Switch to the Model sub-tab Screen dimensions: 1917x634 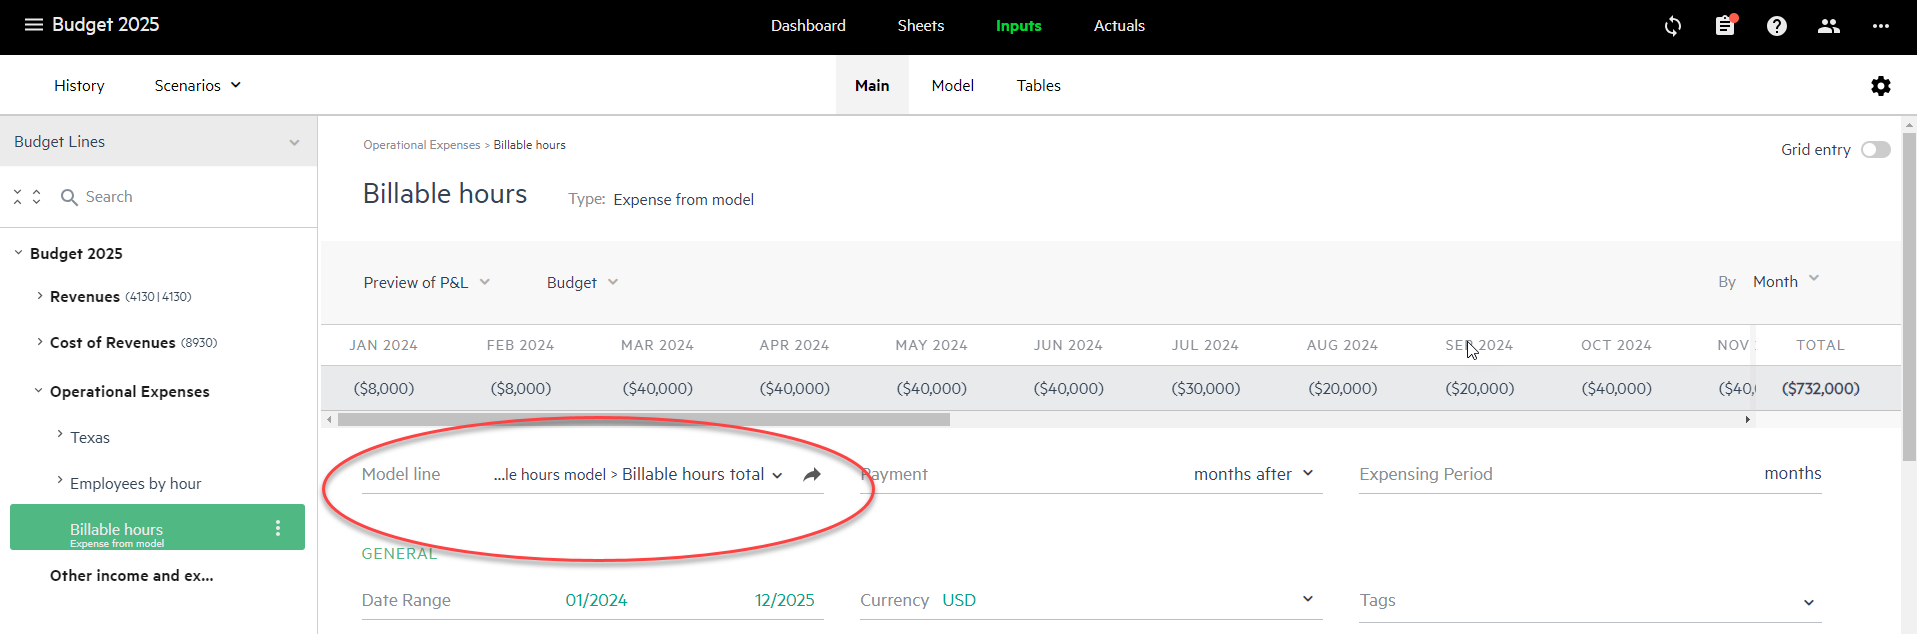click(x=953, y=86)
